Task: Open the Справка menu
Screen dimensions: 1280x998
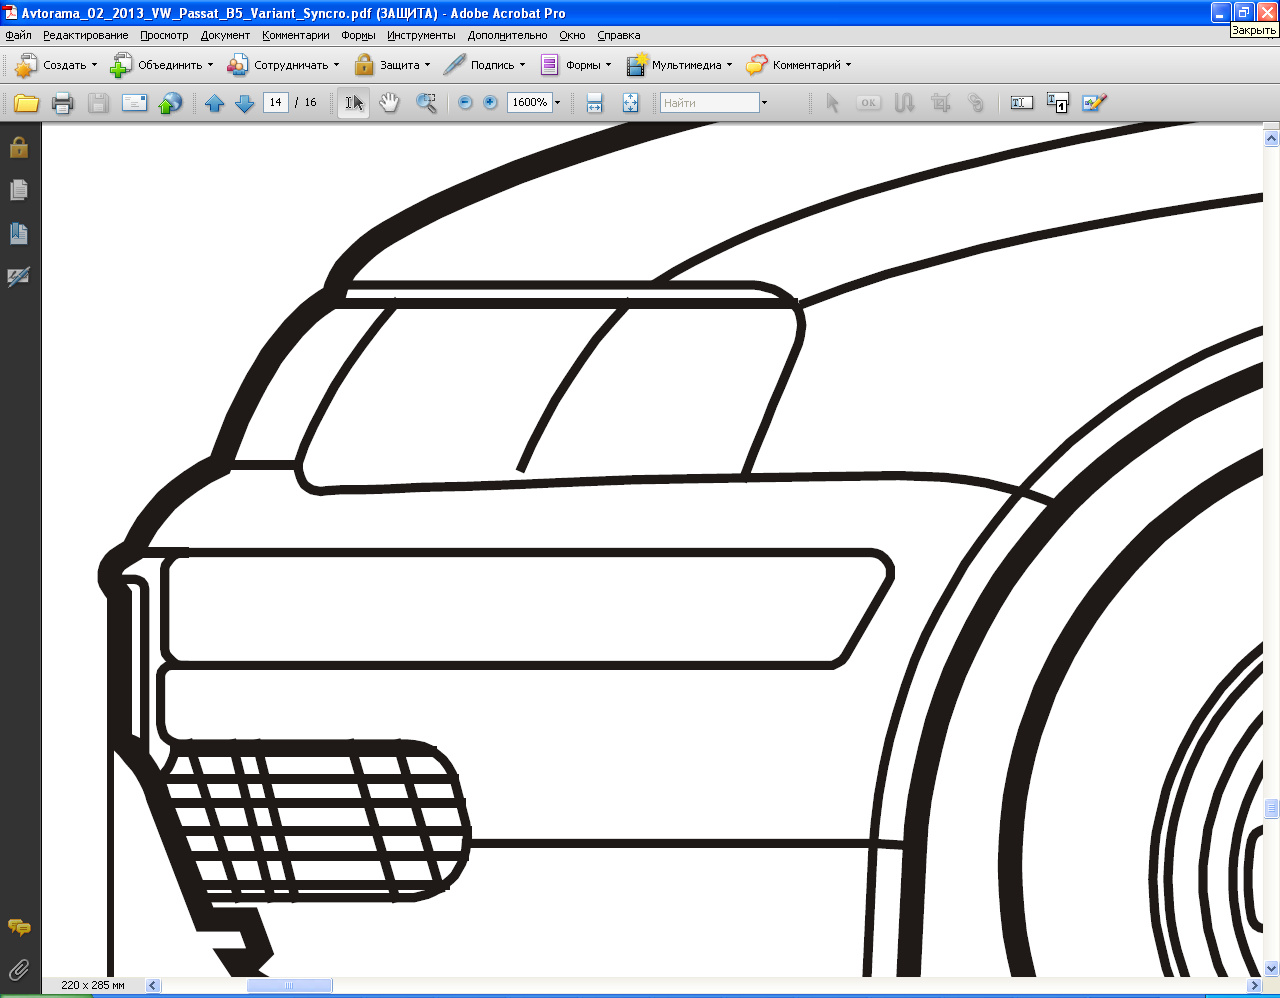Action: point(618,35)
